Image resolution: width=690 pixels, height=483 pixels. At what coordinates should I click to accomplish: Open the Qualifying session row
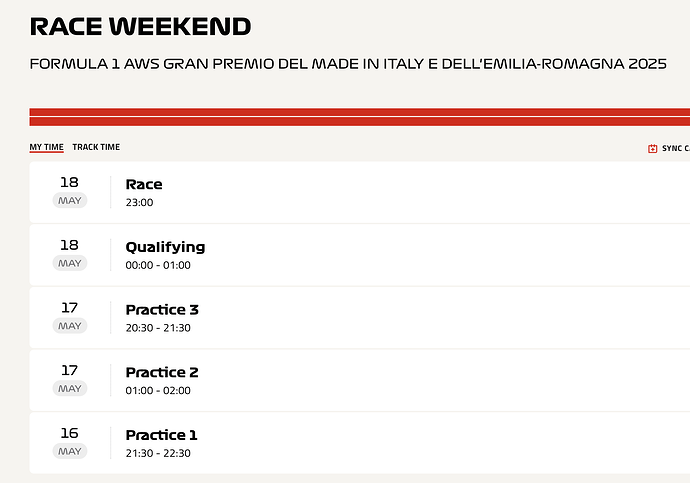tap(360, 255)
